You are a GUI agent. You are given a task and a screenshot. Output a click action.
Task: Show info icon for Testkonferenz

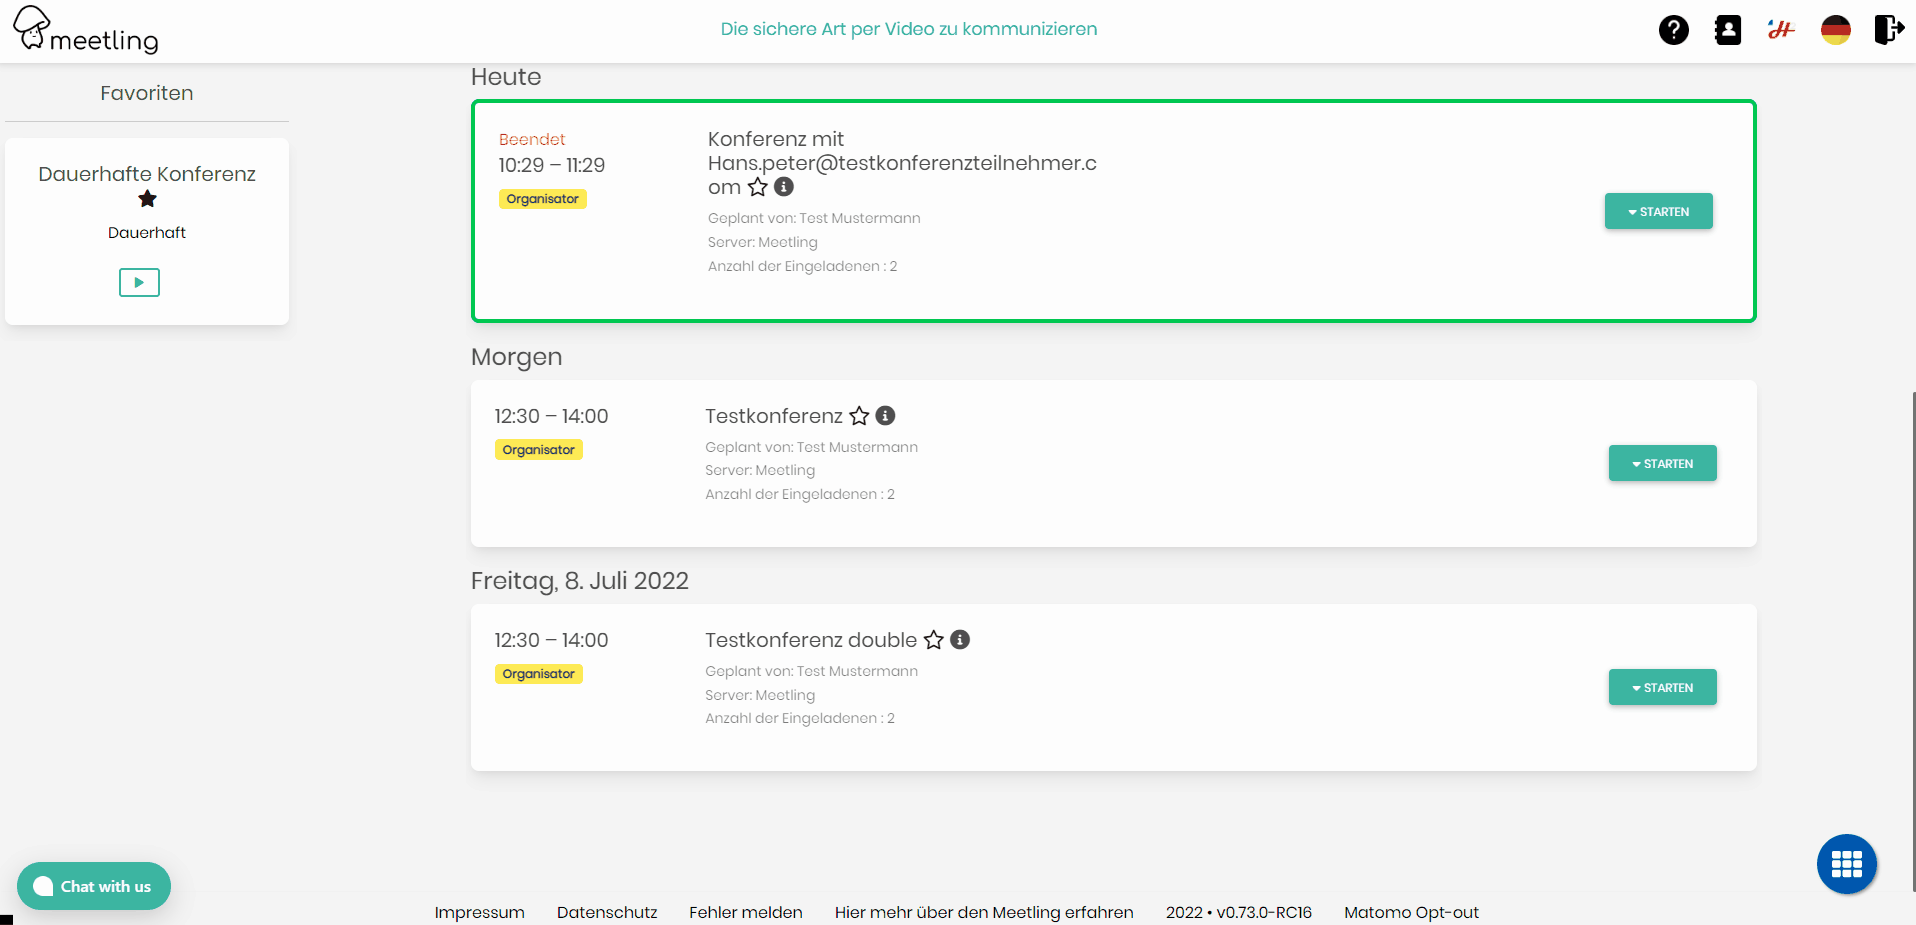pyautogui.click(x=885, y=416)
